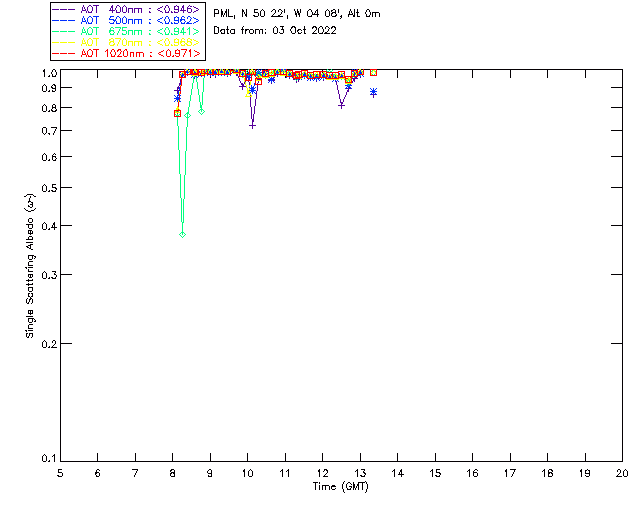Click the AOT 500nm legend entry
This screenshot has width=640, height=512.
(126, 20)
